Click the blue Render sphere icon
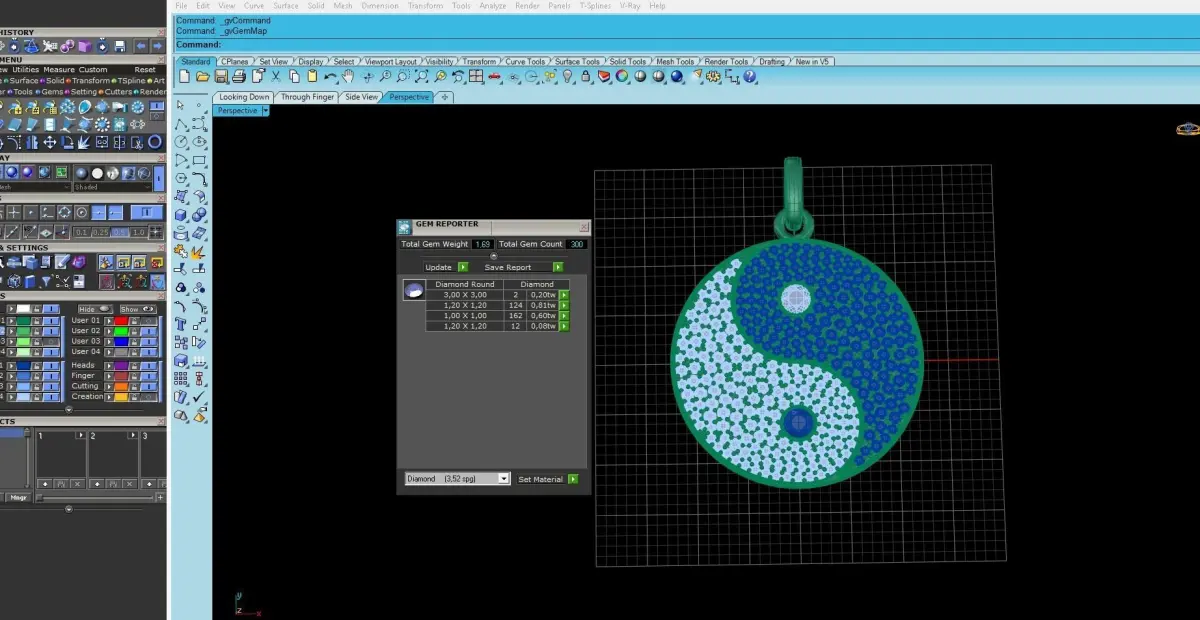1200x620 pixels. pos(677,76)
